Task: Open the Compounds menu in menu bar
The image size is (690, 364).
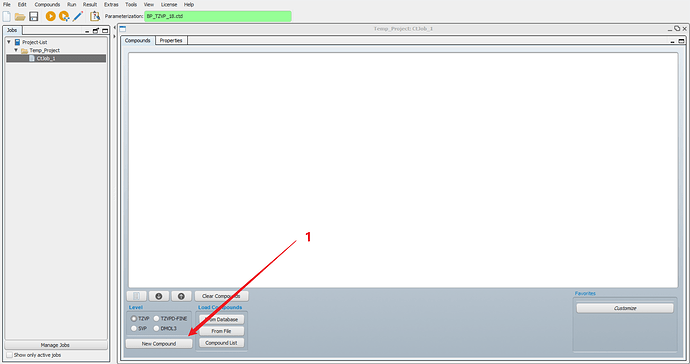Action: pyautogui.click(x=47, y=4)
